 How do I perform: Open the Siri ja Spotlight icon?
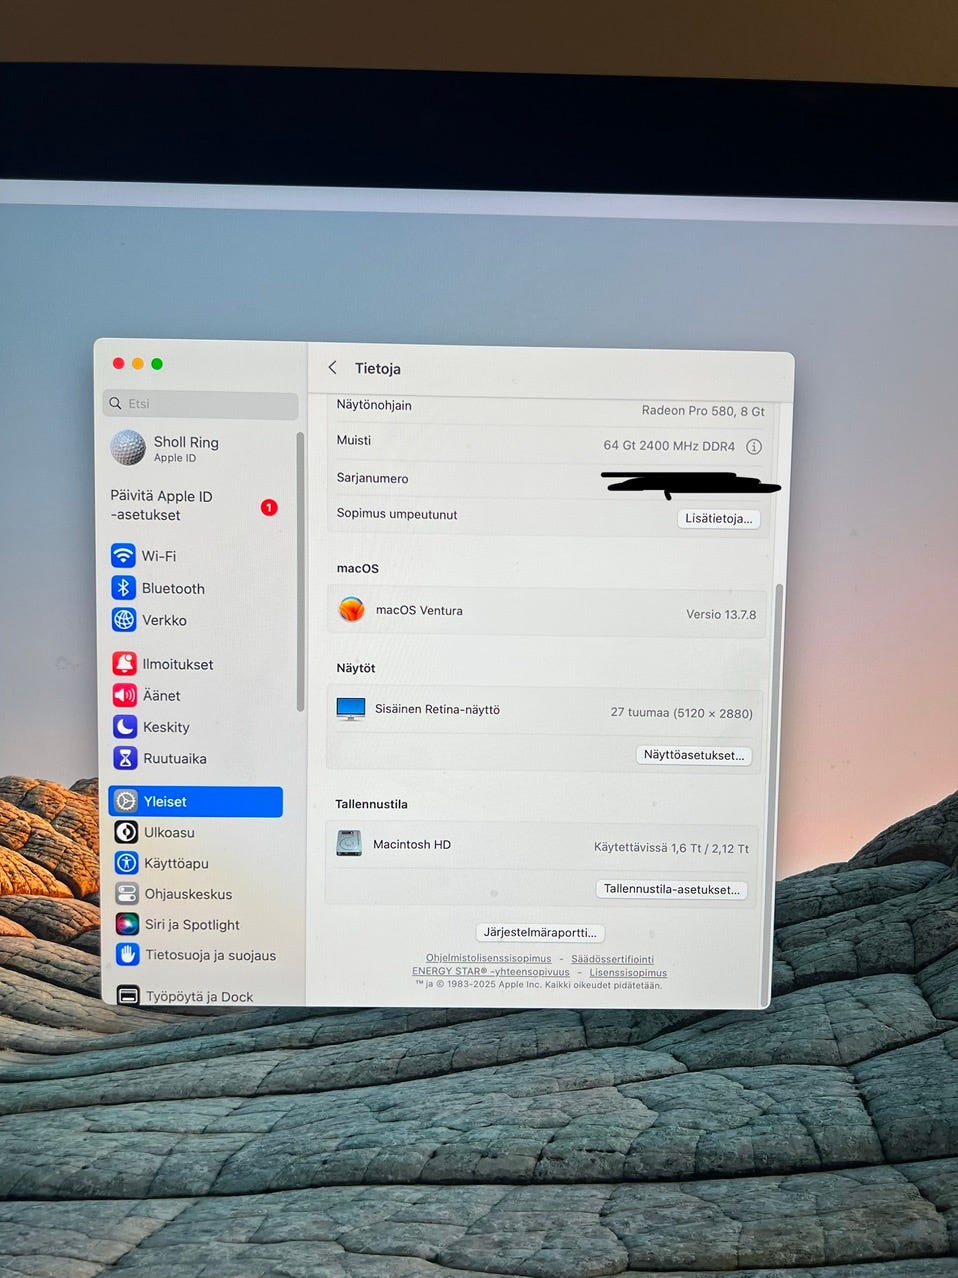tap(127, 924)
